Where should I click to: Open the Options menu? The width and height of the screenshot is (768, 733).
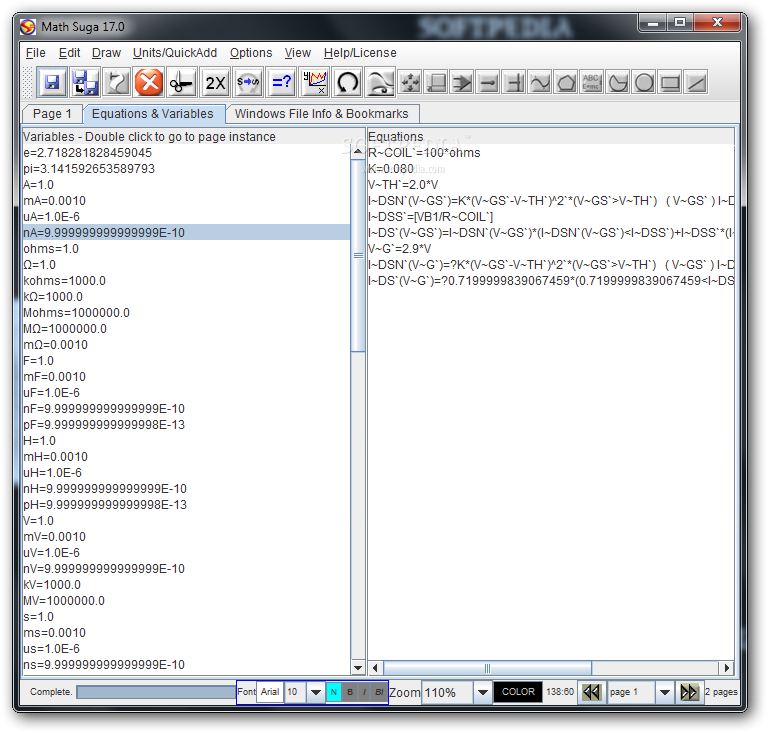251,52
